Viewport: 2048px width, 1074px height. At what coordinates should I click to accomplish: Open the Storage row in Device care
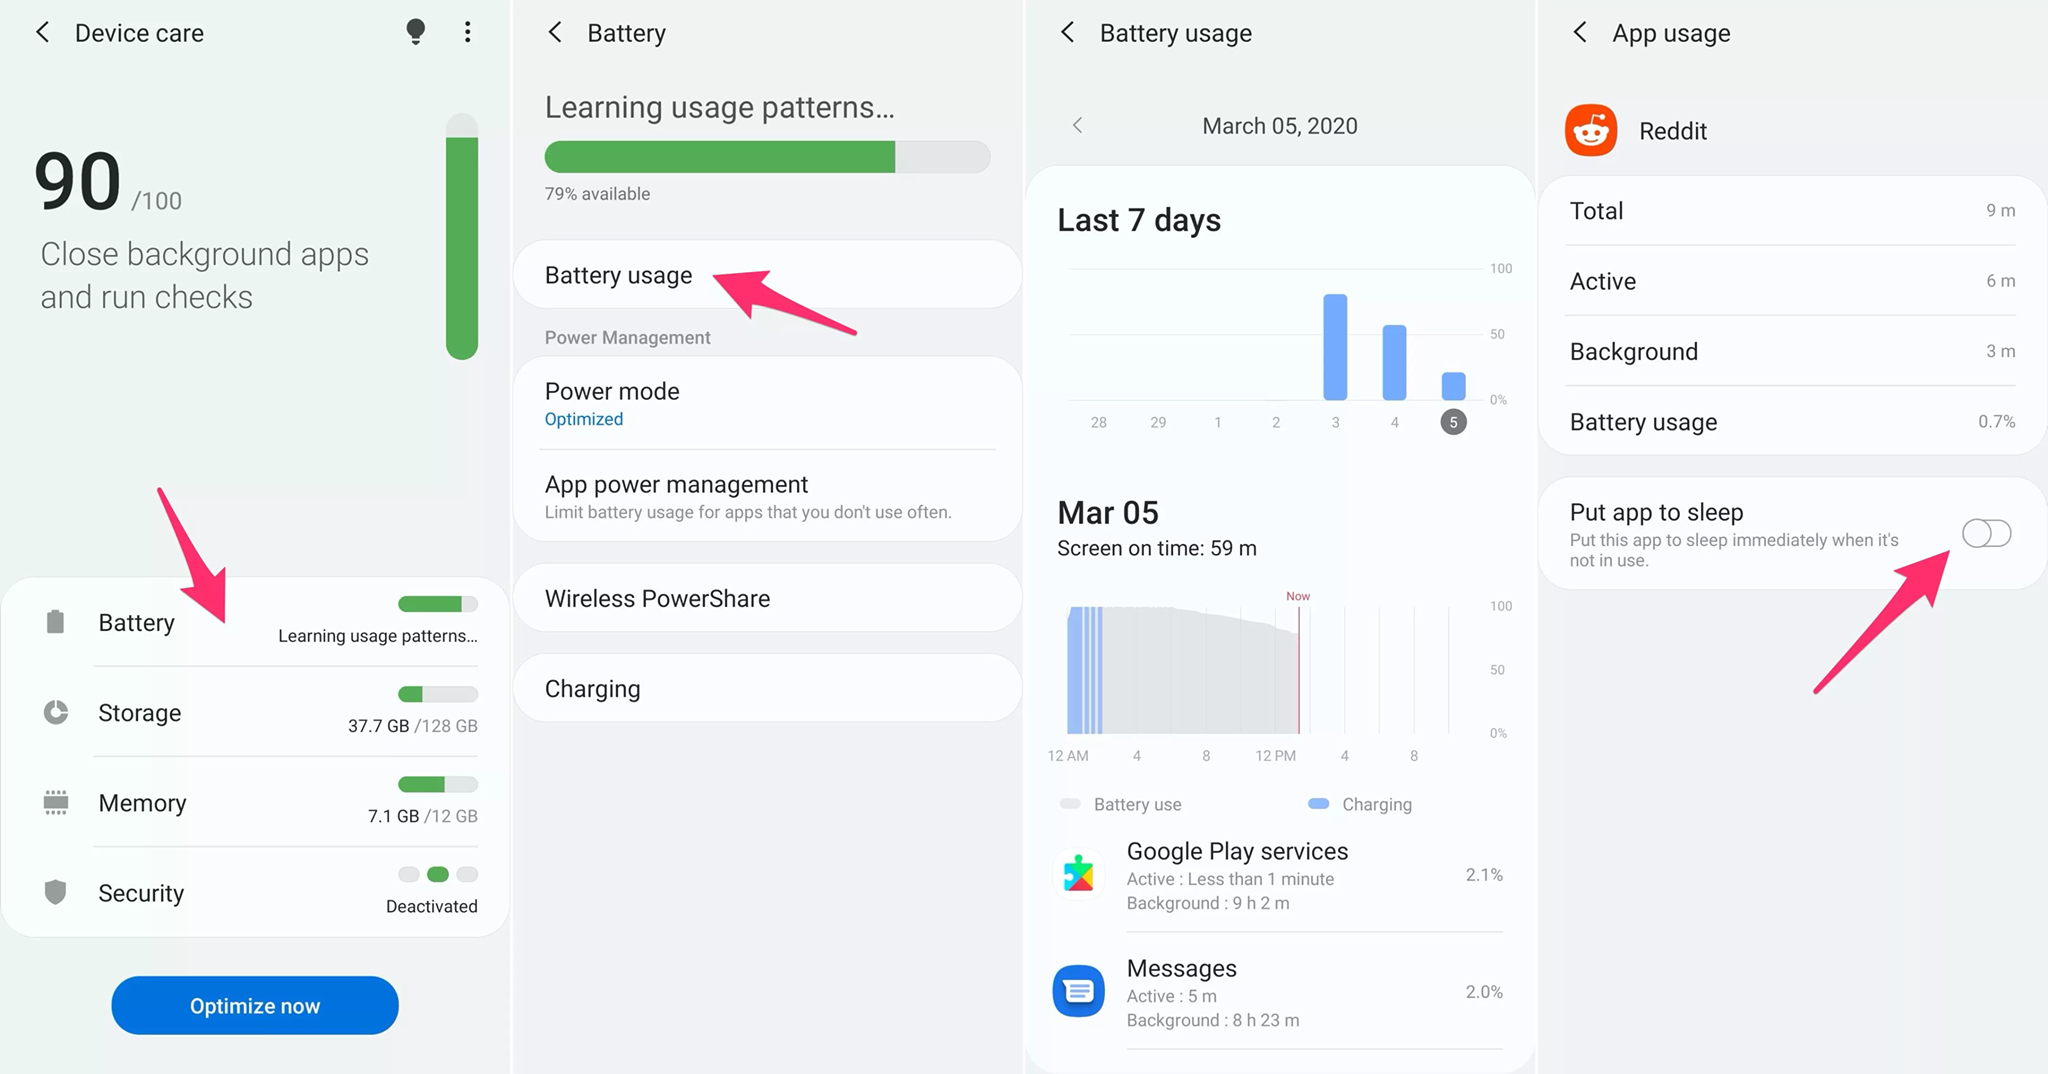pos(256,712)
